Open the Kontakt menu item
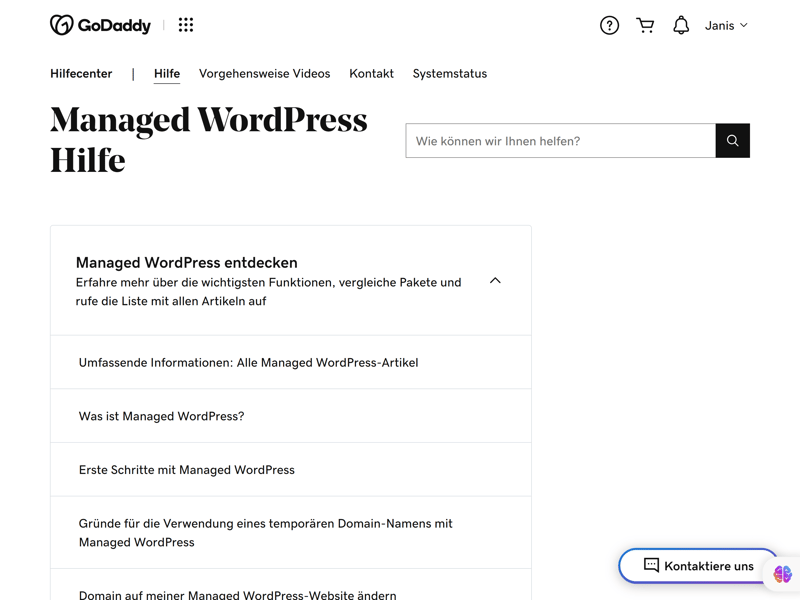 [371, 74]
